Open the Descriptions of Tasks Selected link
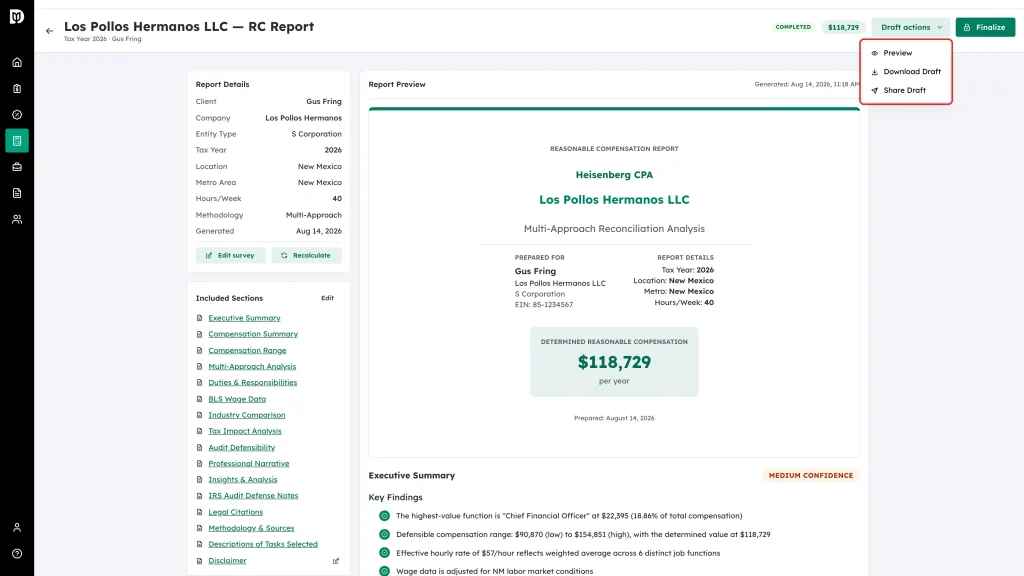1024x576 pixels. coord(263,544)
